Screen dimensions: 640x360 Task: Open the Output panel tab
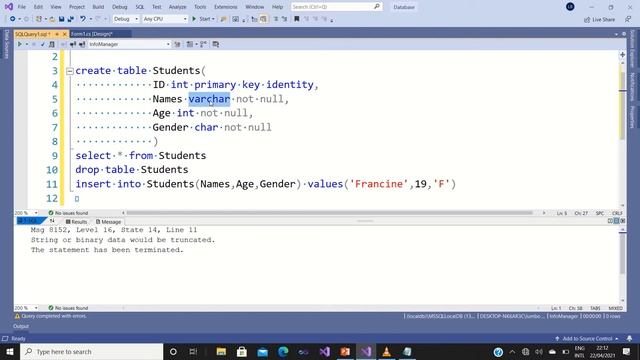tap(21, 326)
